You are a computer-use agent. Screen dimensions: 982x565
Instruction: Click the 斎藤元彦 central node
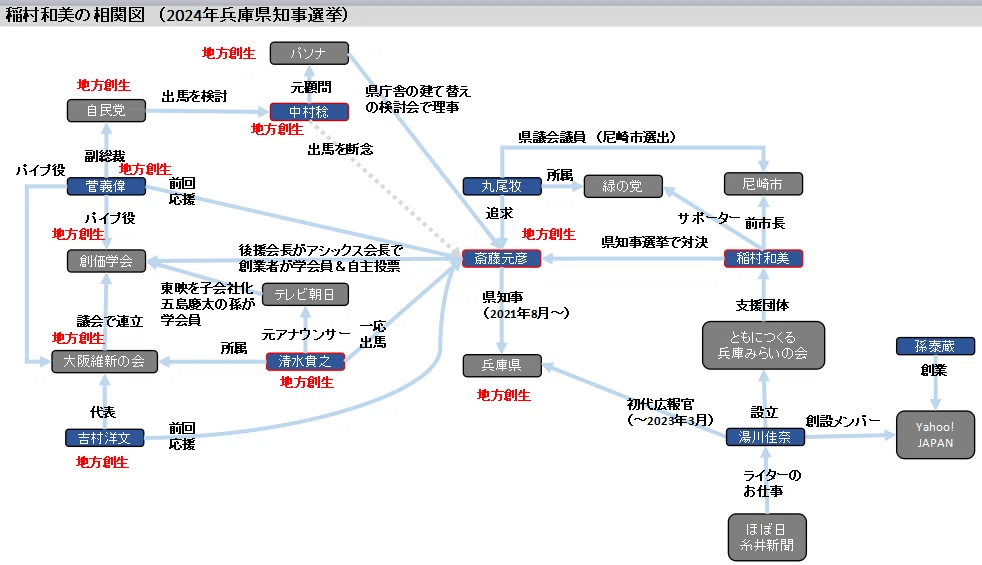coord(501,258)
